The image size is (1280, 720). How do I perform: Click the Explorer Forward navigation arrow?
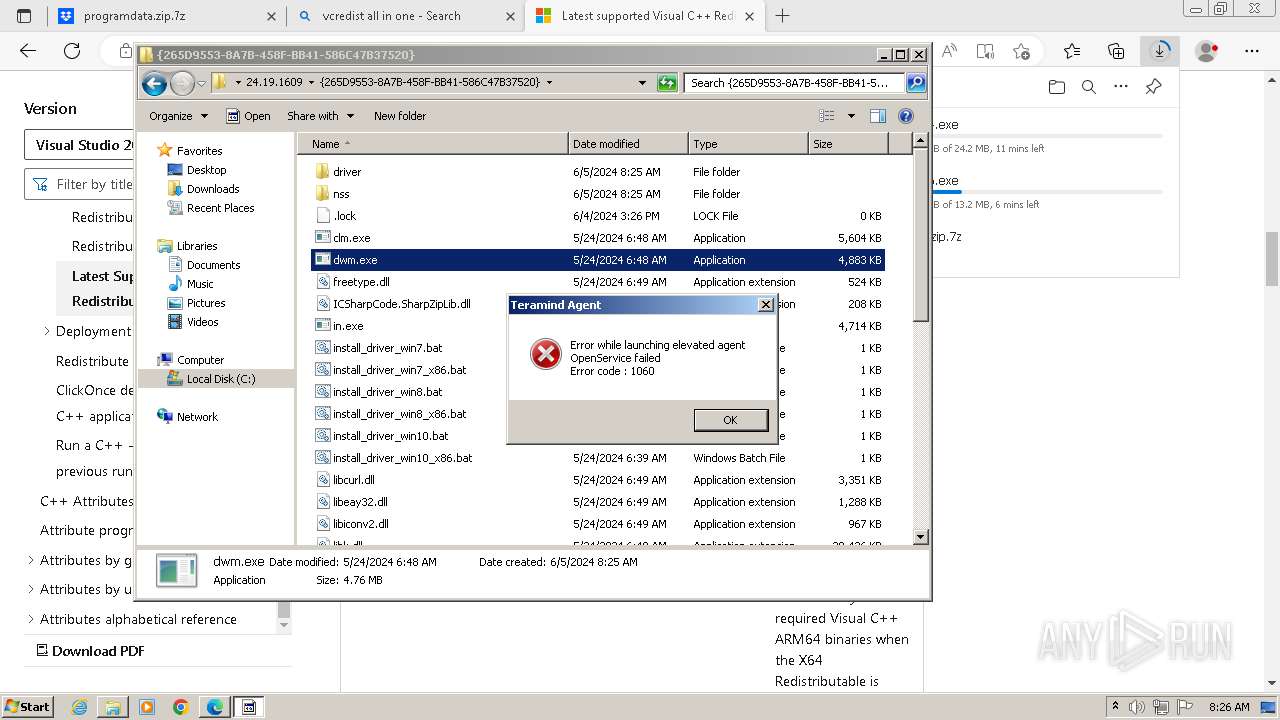coord(182,83)
